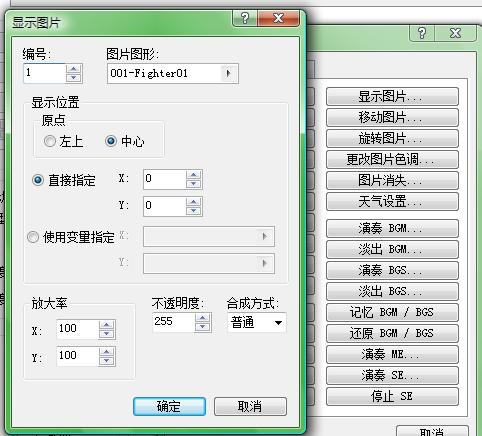This screenshot has width=482, height=436.
Task: Open the variable Y selector arrow
Action: pos(265,263)
